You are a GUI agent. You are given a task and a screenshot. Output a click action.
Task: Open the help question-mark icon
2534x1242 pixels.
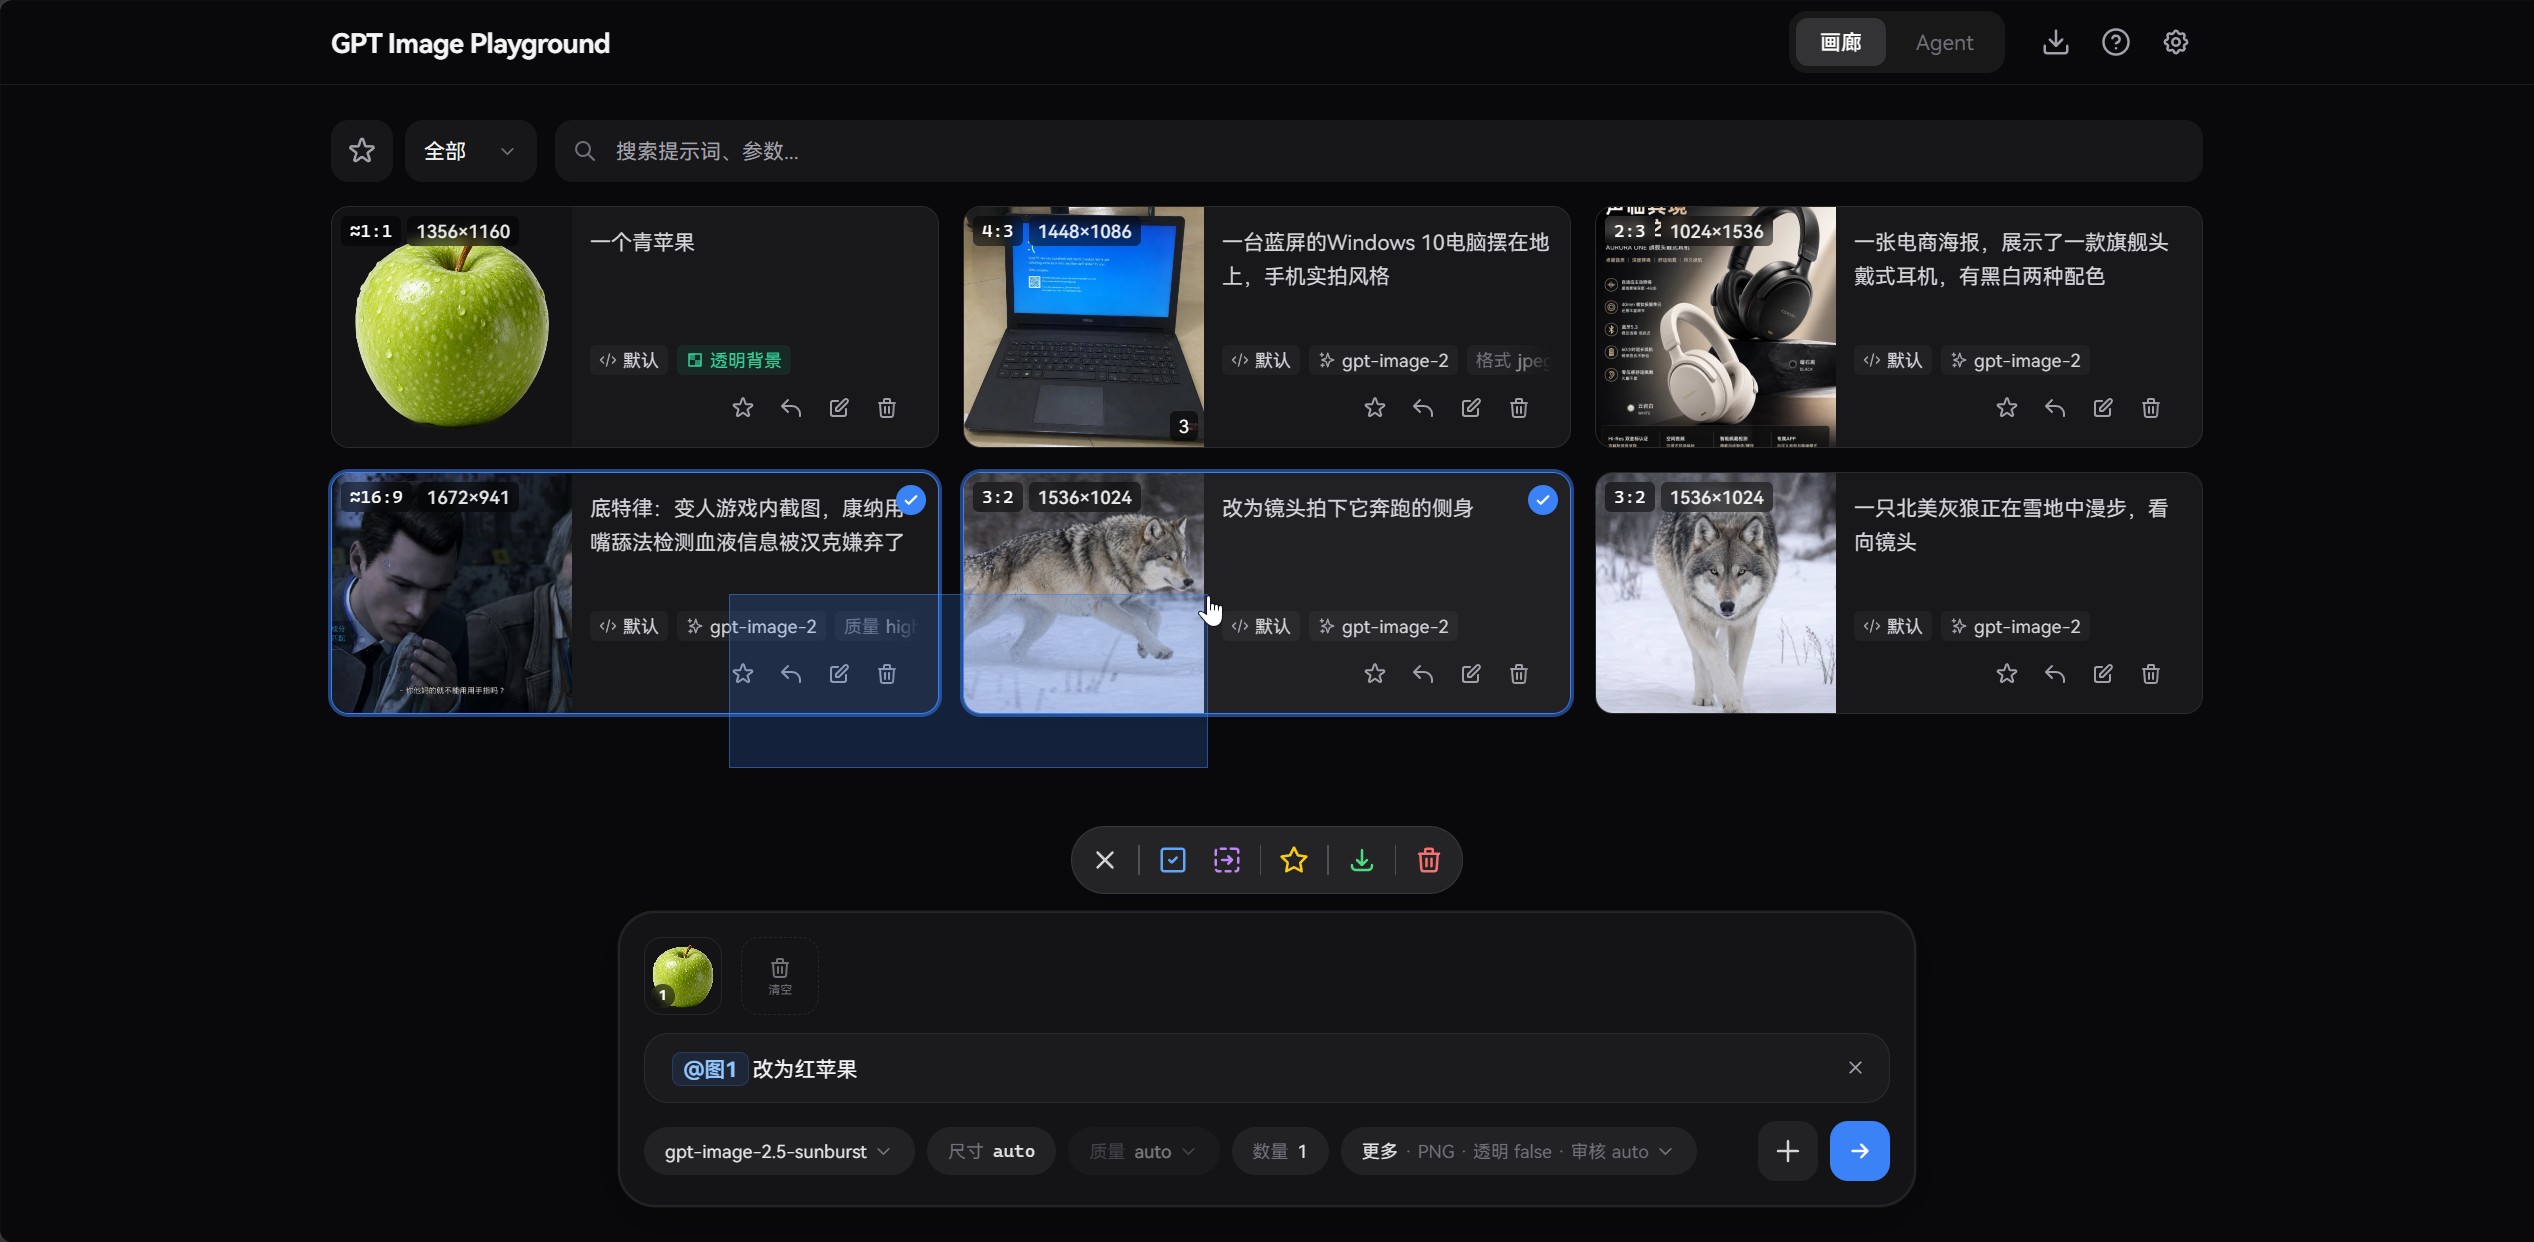[2115, 42]
